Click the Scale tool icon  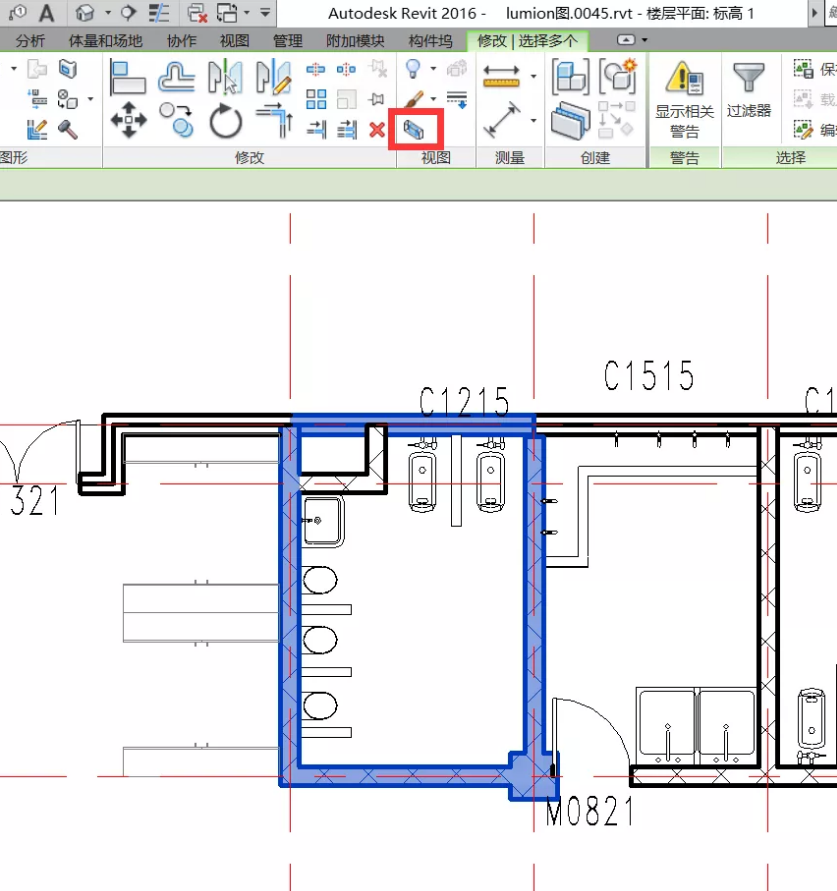pyautogui.click(x=346, y=99)
